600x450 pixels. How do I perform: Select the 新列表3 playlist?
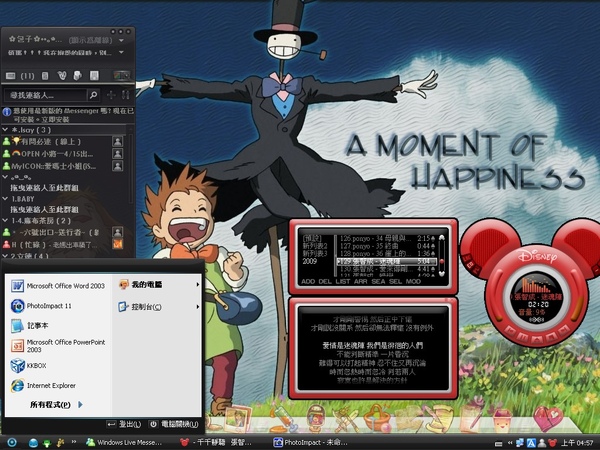point(315,253)
